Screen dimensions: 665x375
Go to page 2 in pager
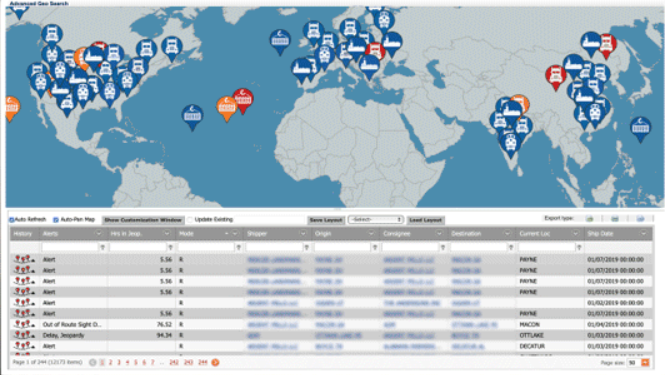click(110, 362)
